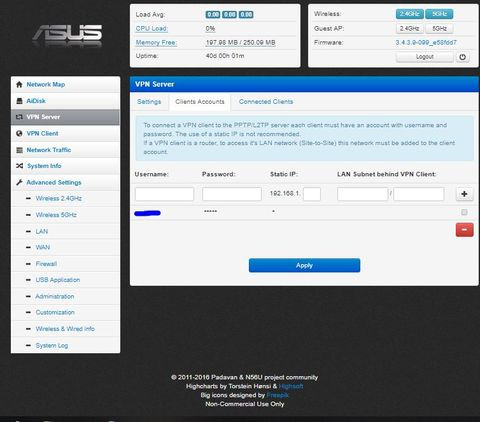The width and height of the screenshot is (480, 422).
Task: Select the existing VPN account checkbox
Action: (464, 212)
